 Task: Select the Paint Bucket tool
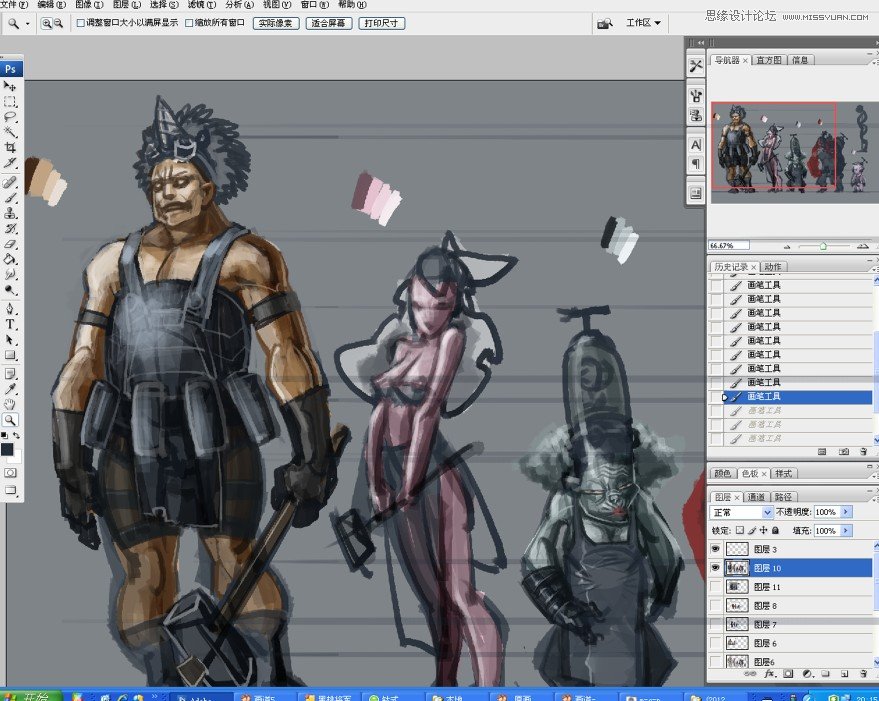click(10, 259)
